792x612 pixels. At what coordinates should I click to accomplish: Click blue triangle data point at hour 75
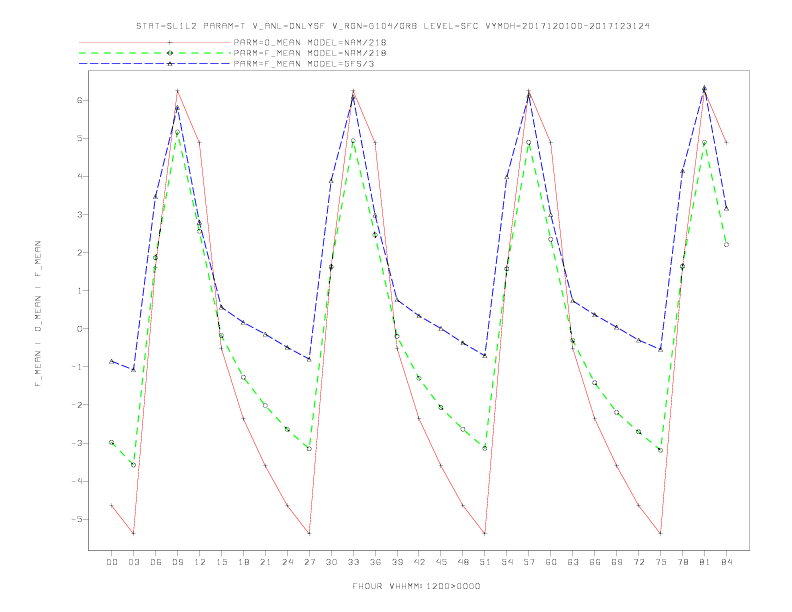coord(660,349)
